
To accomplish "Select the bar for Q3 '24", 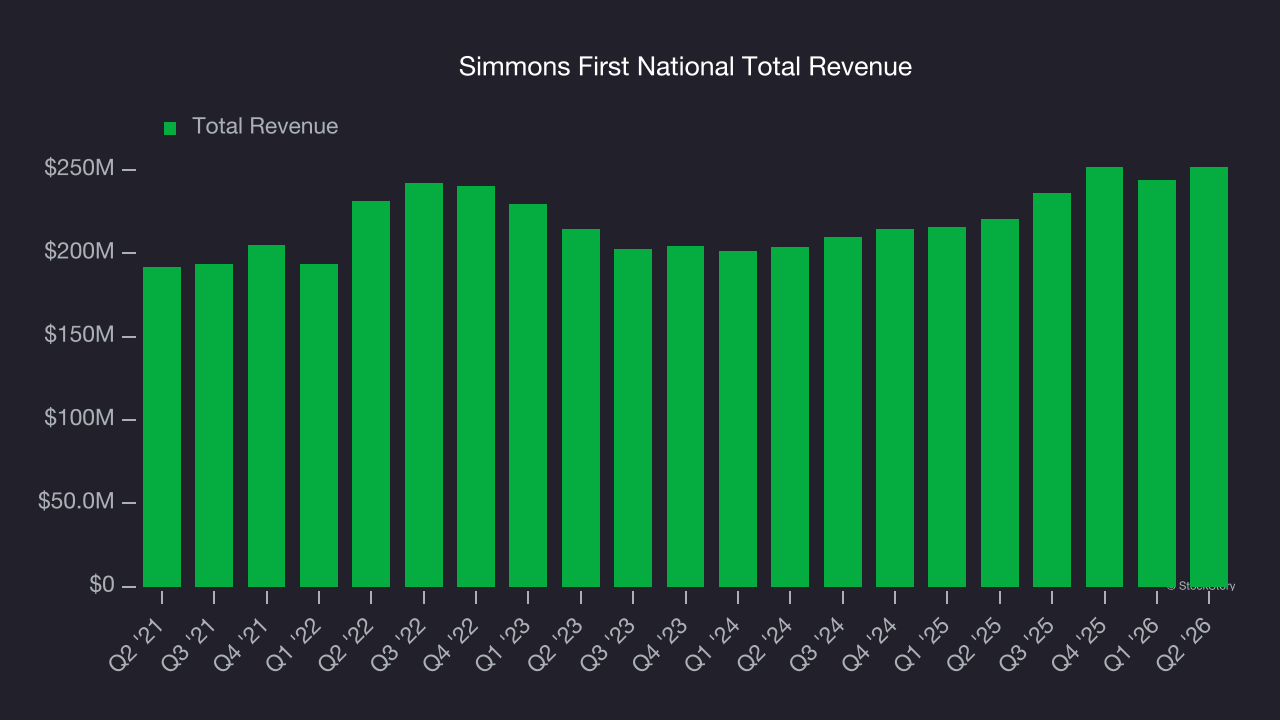I will click(842, 412).
